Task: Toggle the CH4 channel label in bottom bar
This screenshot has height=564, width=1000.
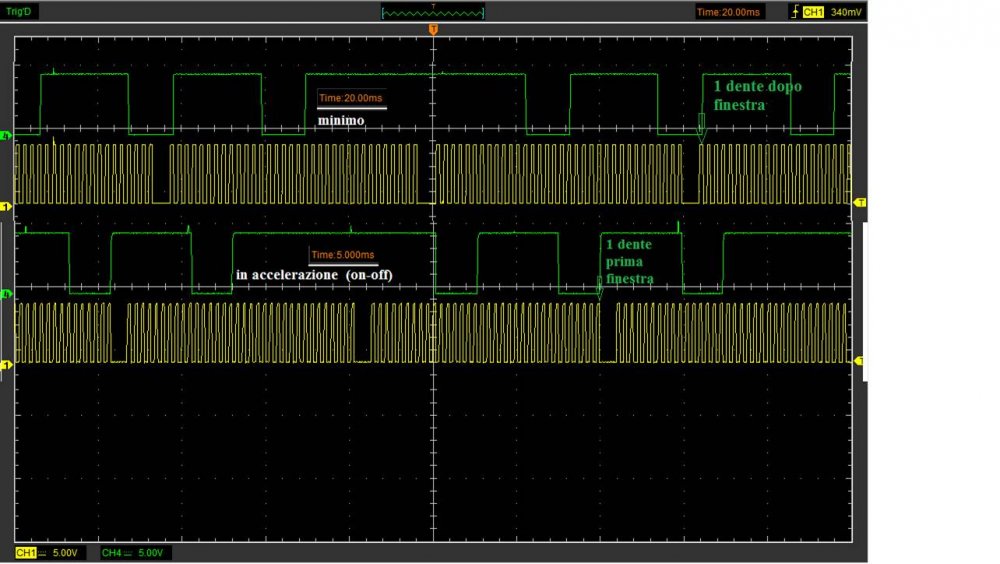Action: click(111, 552)
